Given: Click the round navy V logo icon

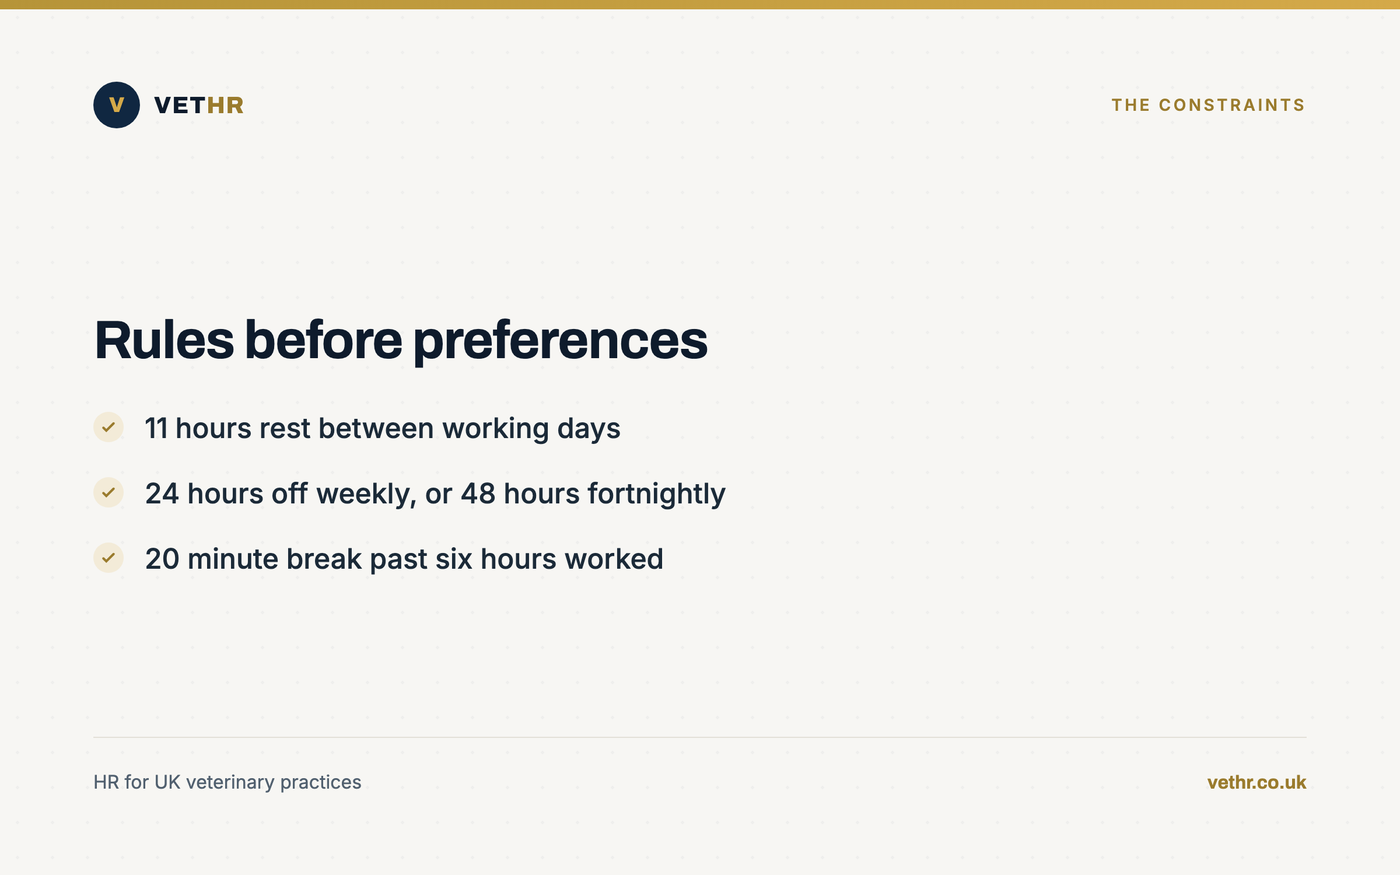Looking at the screenshot, I should [x=116, y=105].
